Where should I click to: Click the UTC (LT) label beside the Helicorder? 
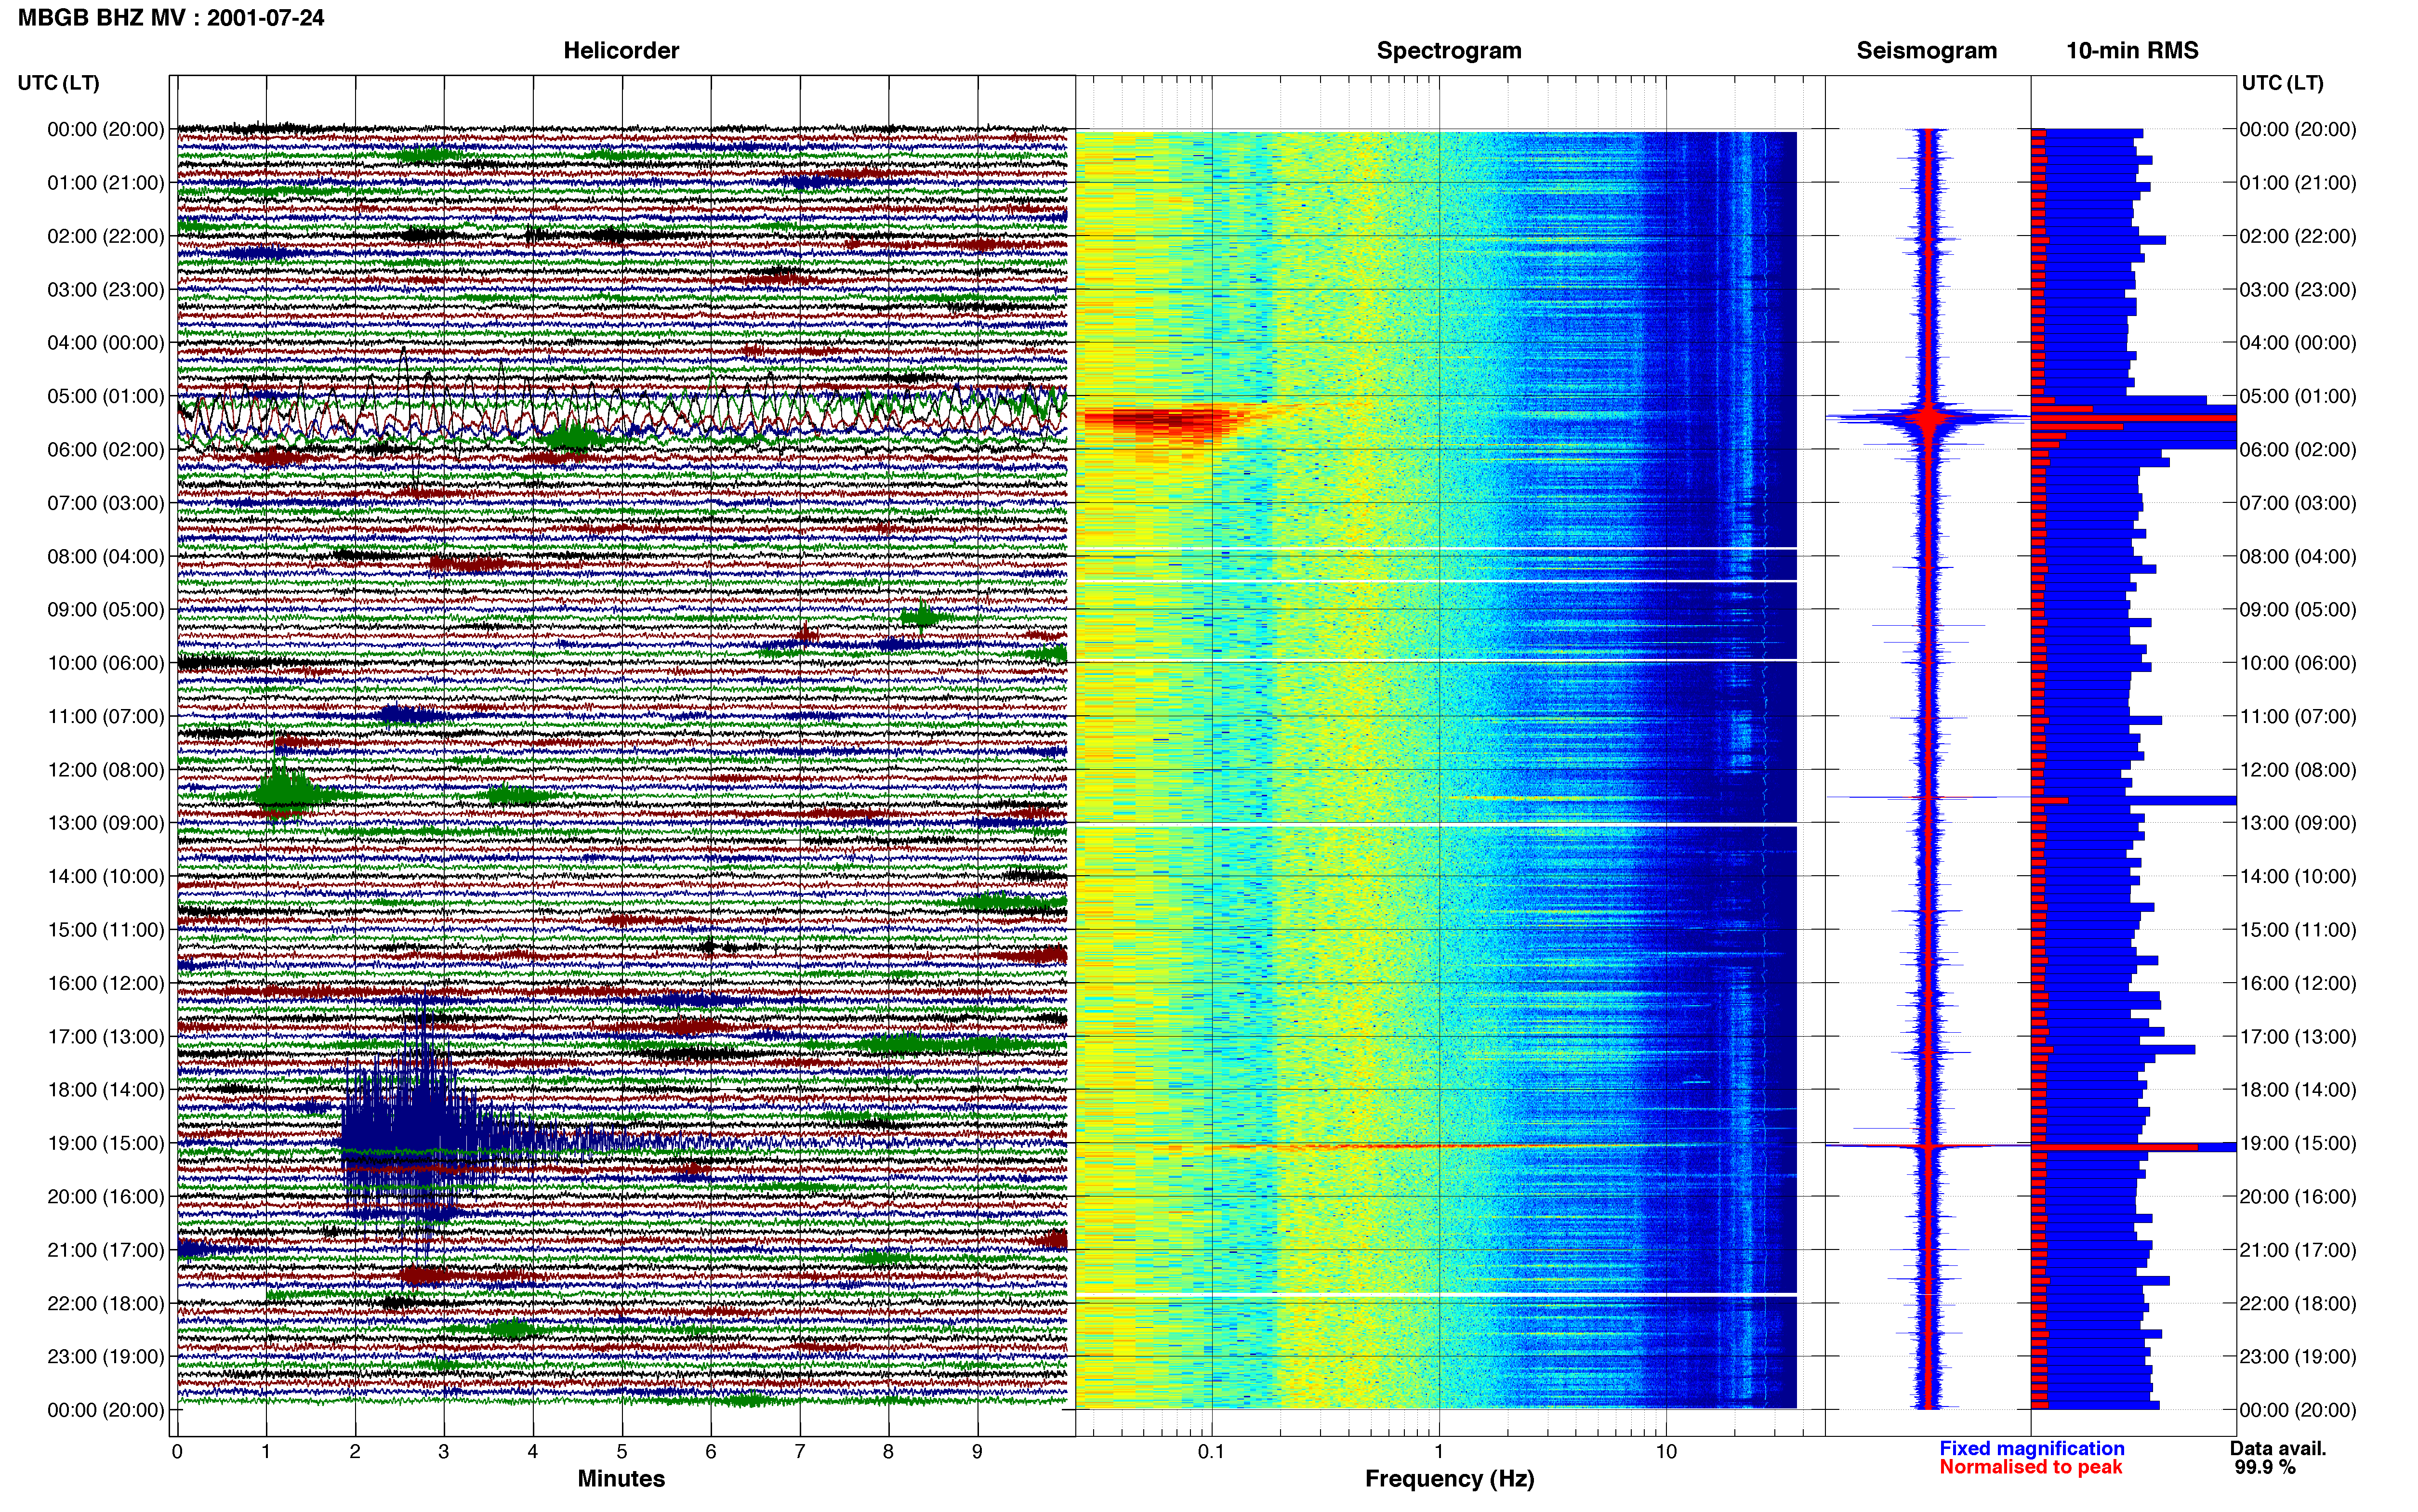[58, 83]
